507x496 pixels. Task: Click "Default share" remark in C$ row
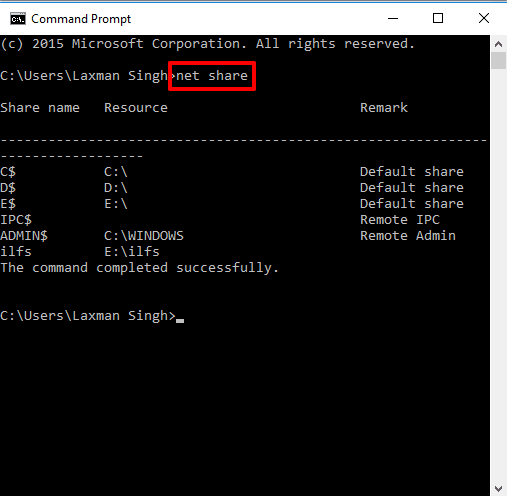(412, 172)
